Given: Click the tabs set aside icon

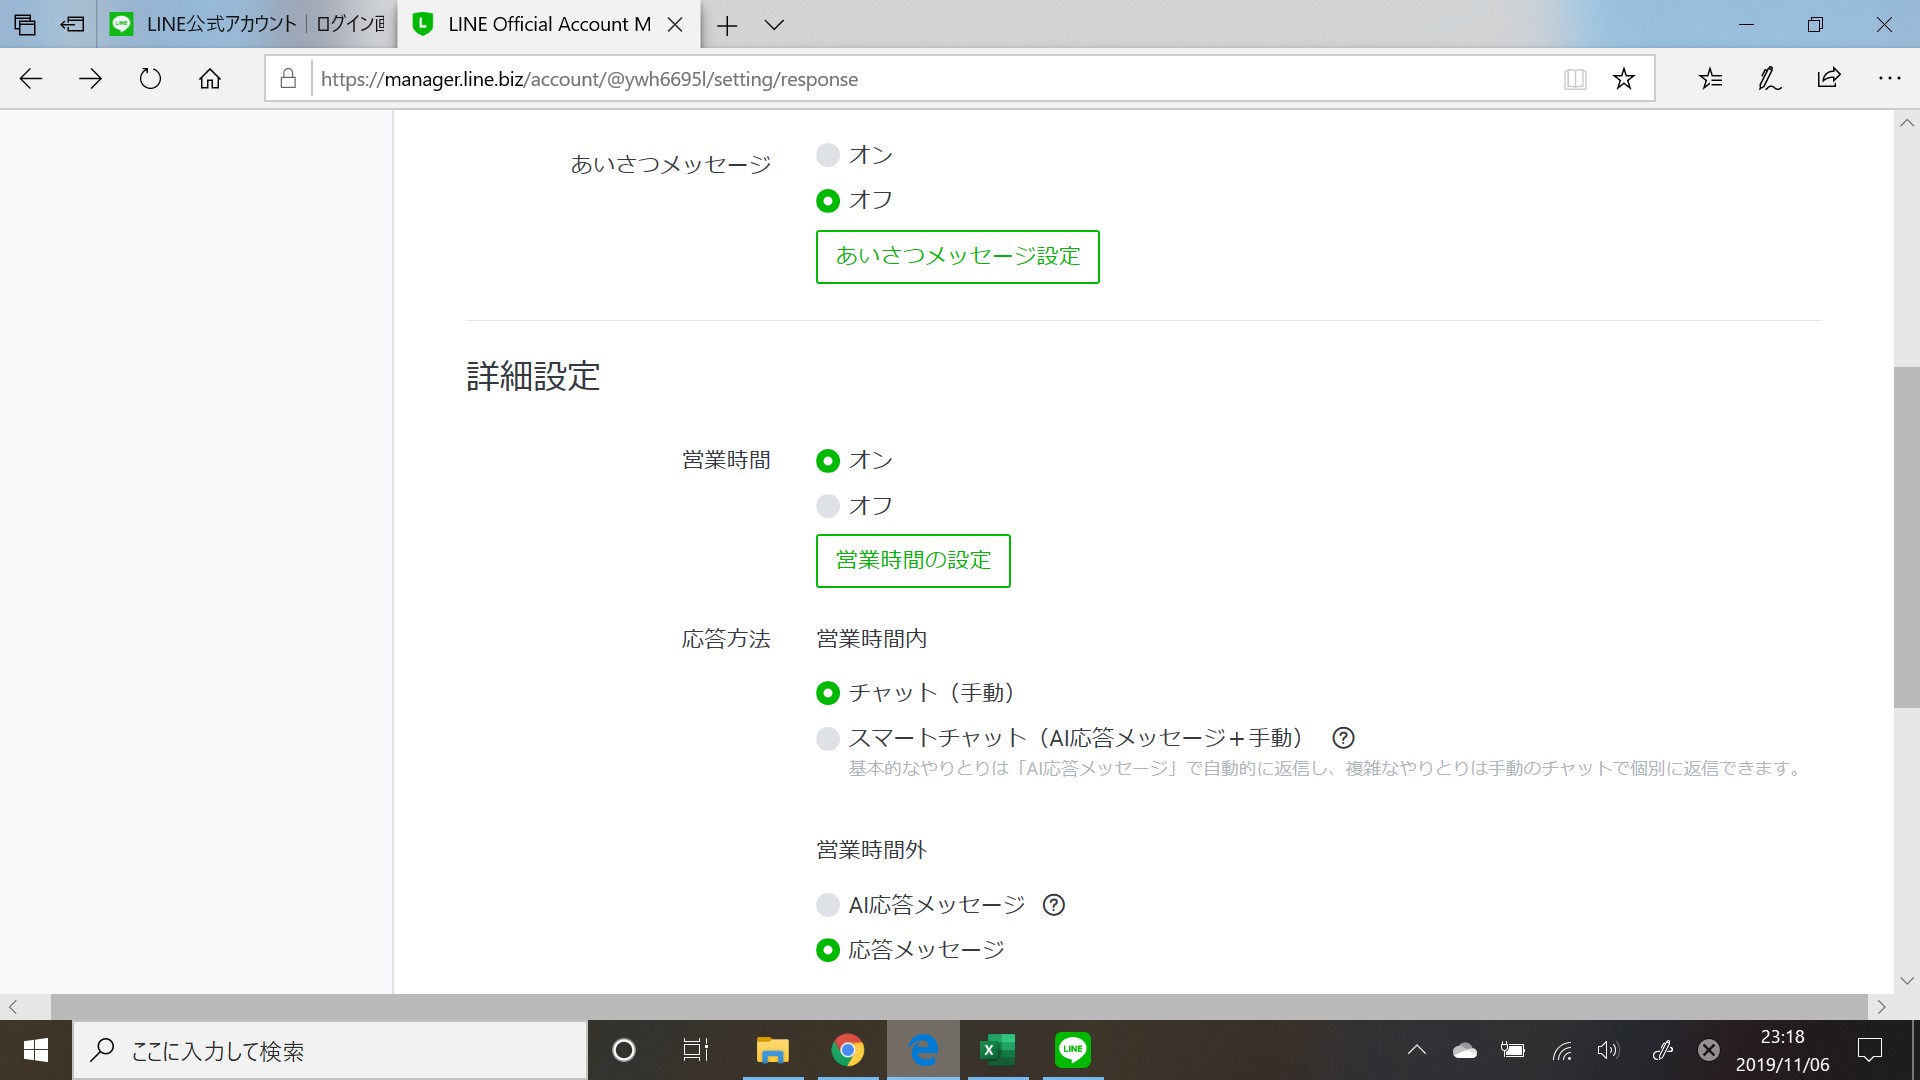Looking at the screenshot, I should point(25,24).
